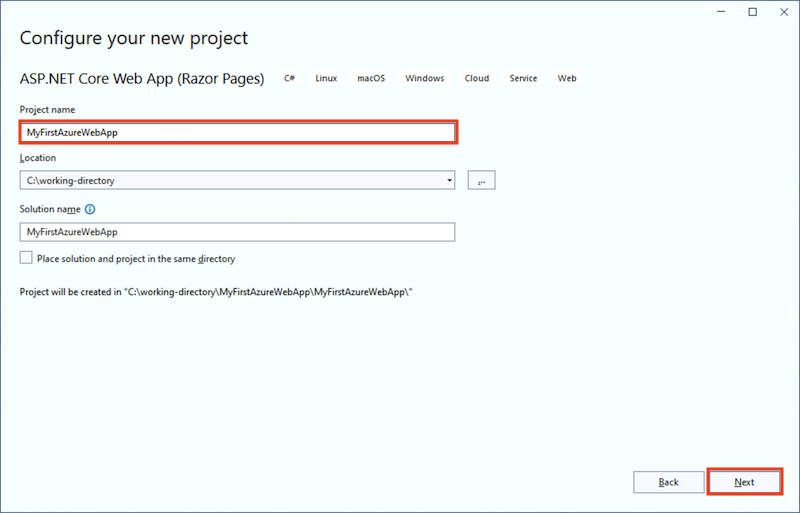The height and width of the screenshot is (513, 800).
Task: Click the Project name label
Action: click(47, 110)
